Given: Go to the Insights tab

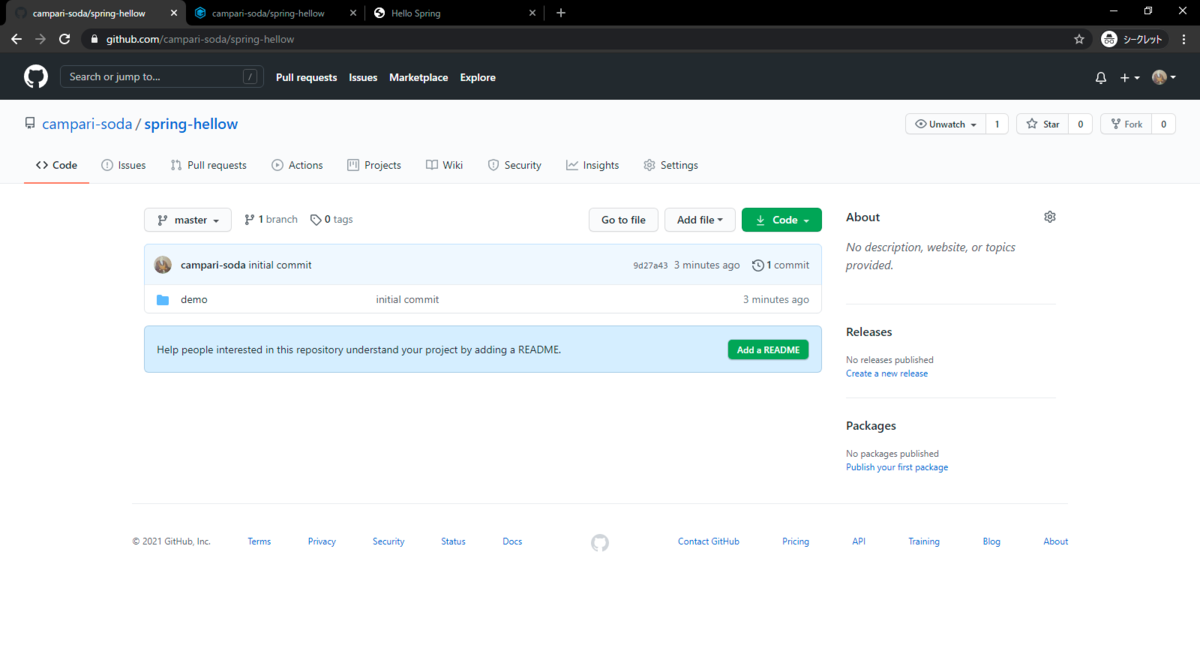Looking at the screenshot, I should point(592,165).
